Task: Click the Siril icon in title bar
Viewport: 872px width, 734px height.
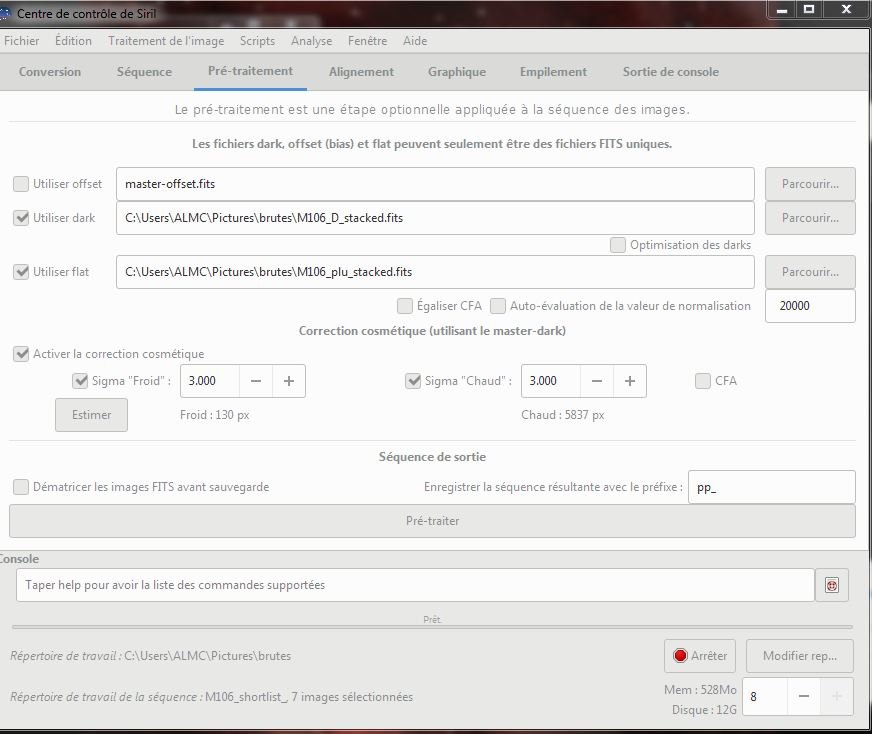Action: pos(6,13)
